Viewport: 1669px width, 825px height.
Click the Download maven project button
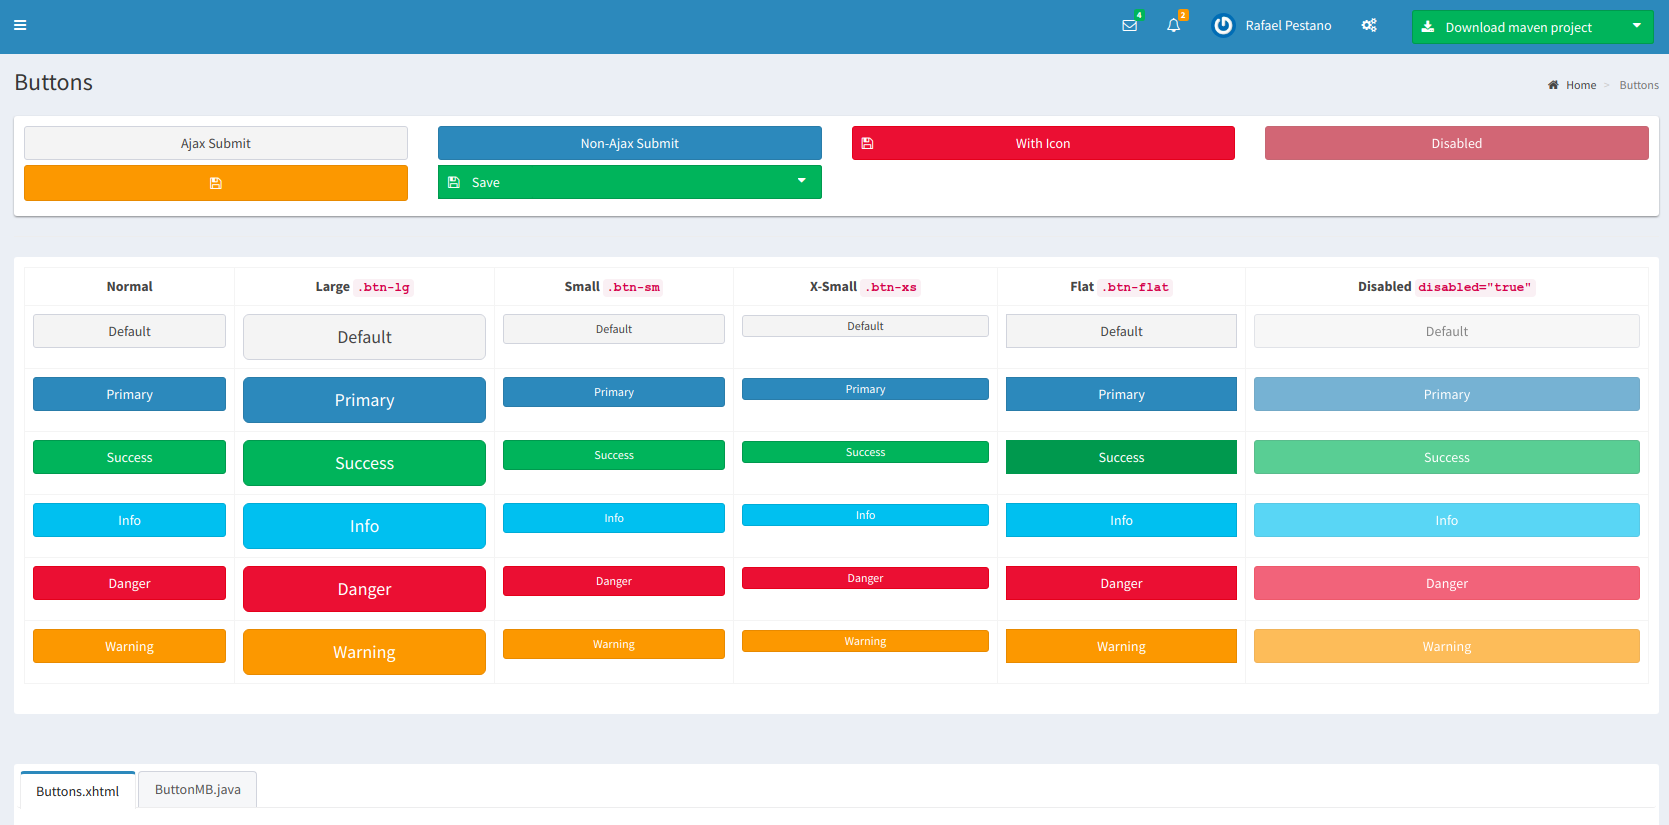pos(1516,27)
